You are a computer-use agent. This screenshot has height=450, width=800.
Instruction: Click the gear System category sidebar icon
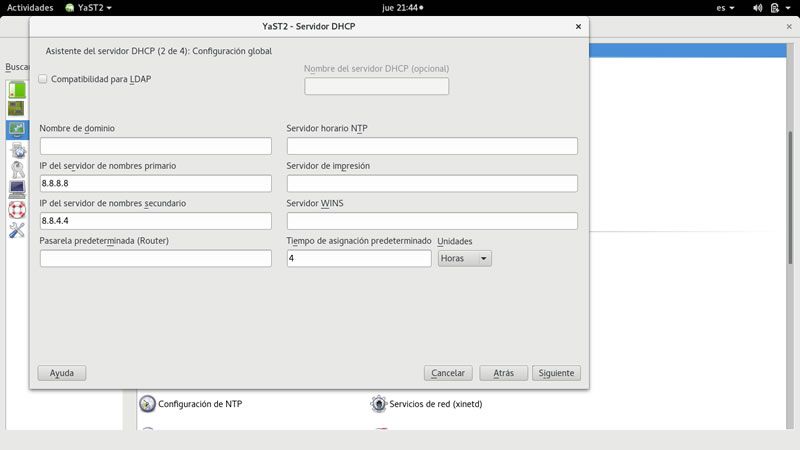pos(17,150)
